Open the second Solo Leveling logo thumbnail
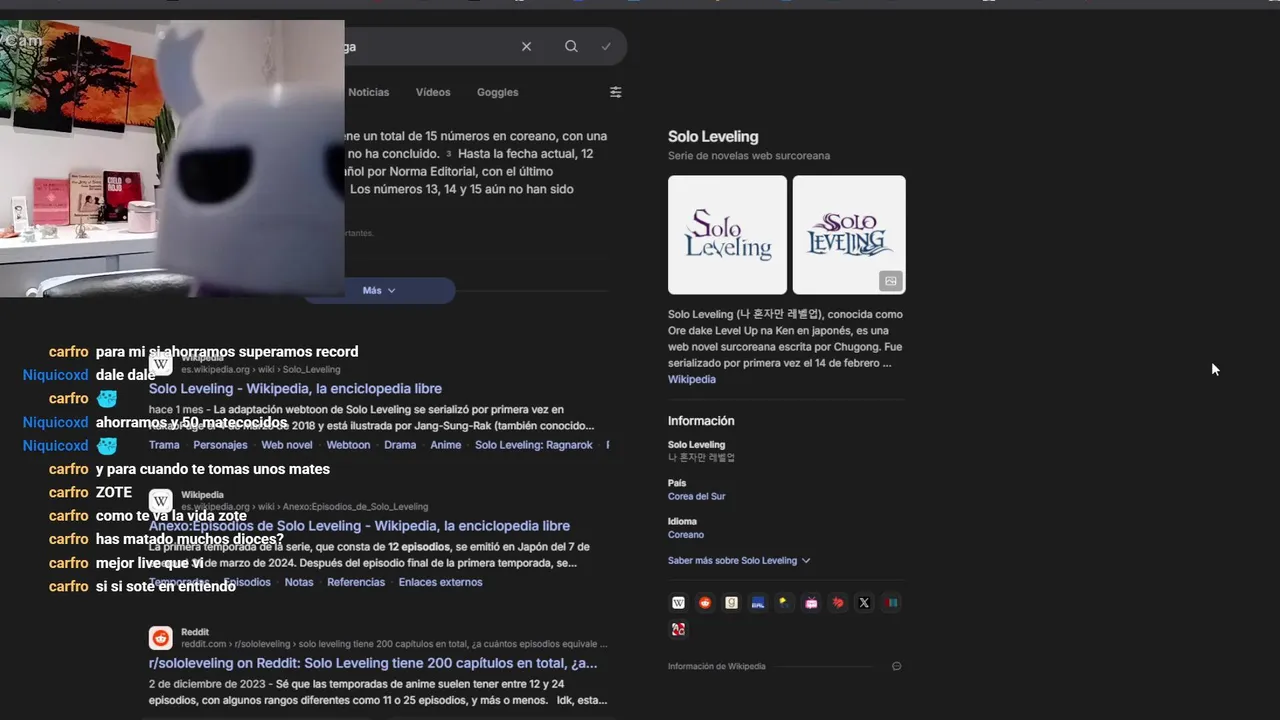Viewport: 1280px width, 720px height. click(849, 235)
